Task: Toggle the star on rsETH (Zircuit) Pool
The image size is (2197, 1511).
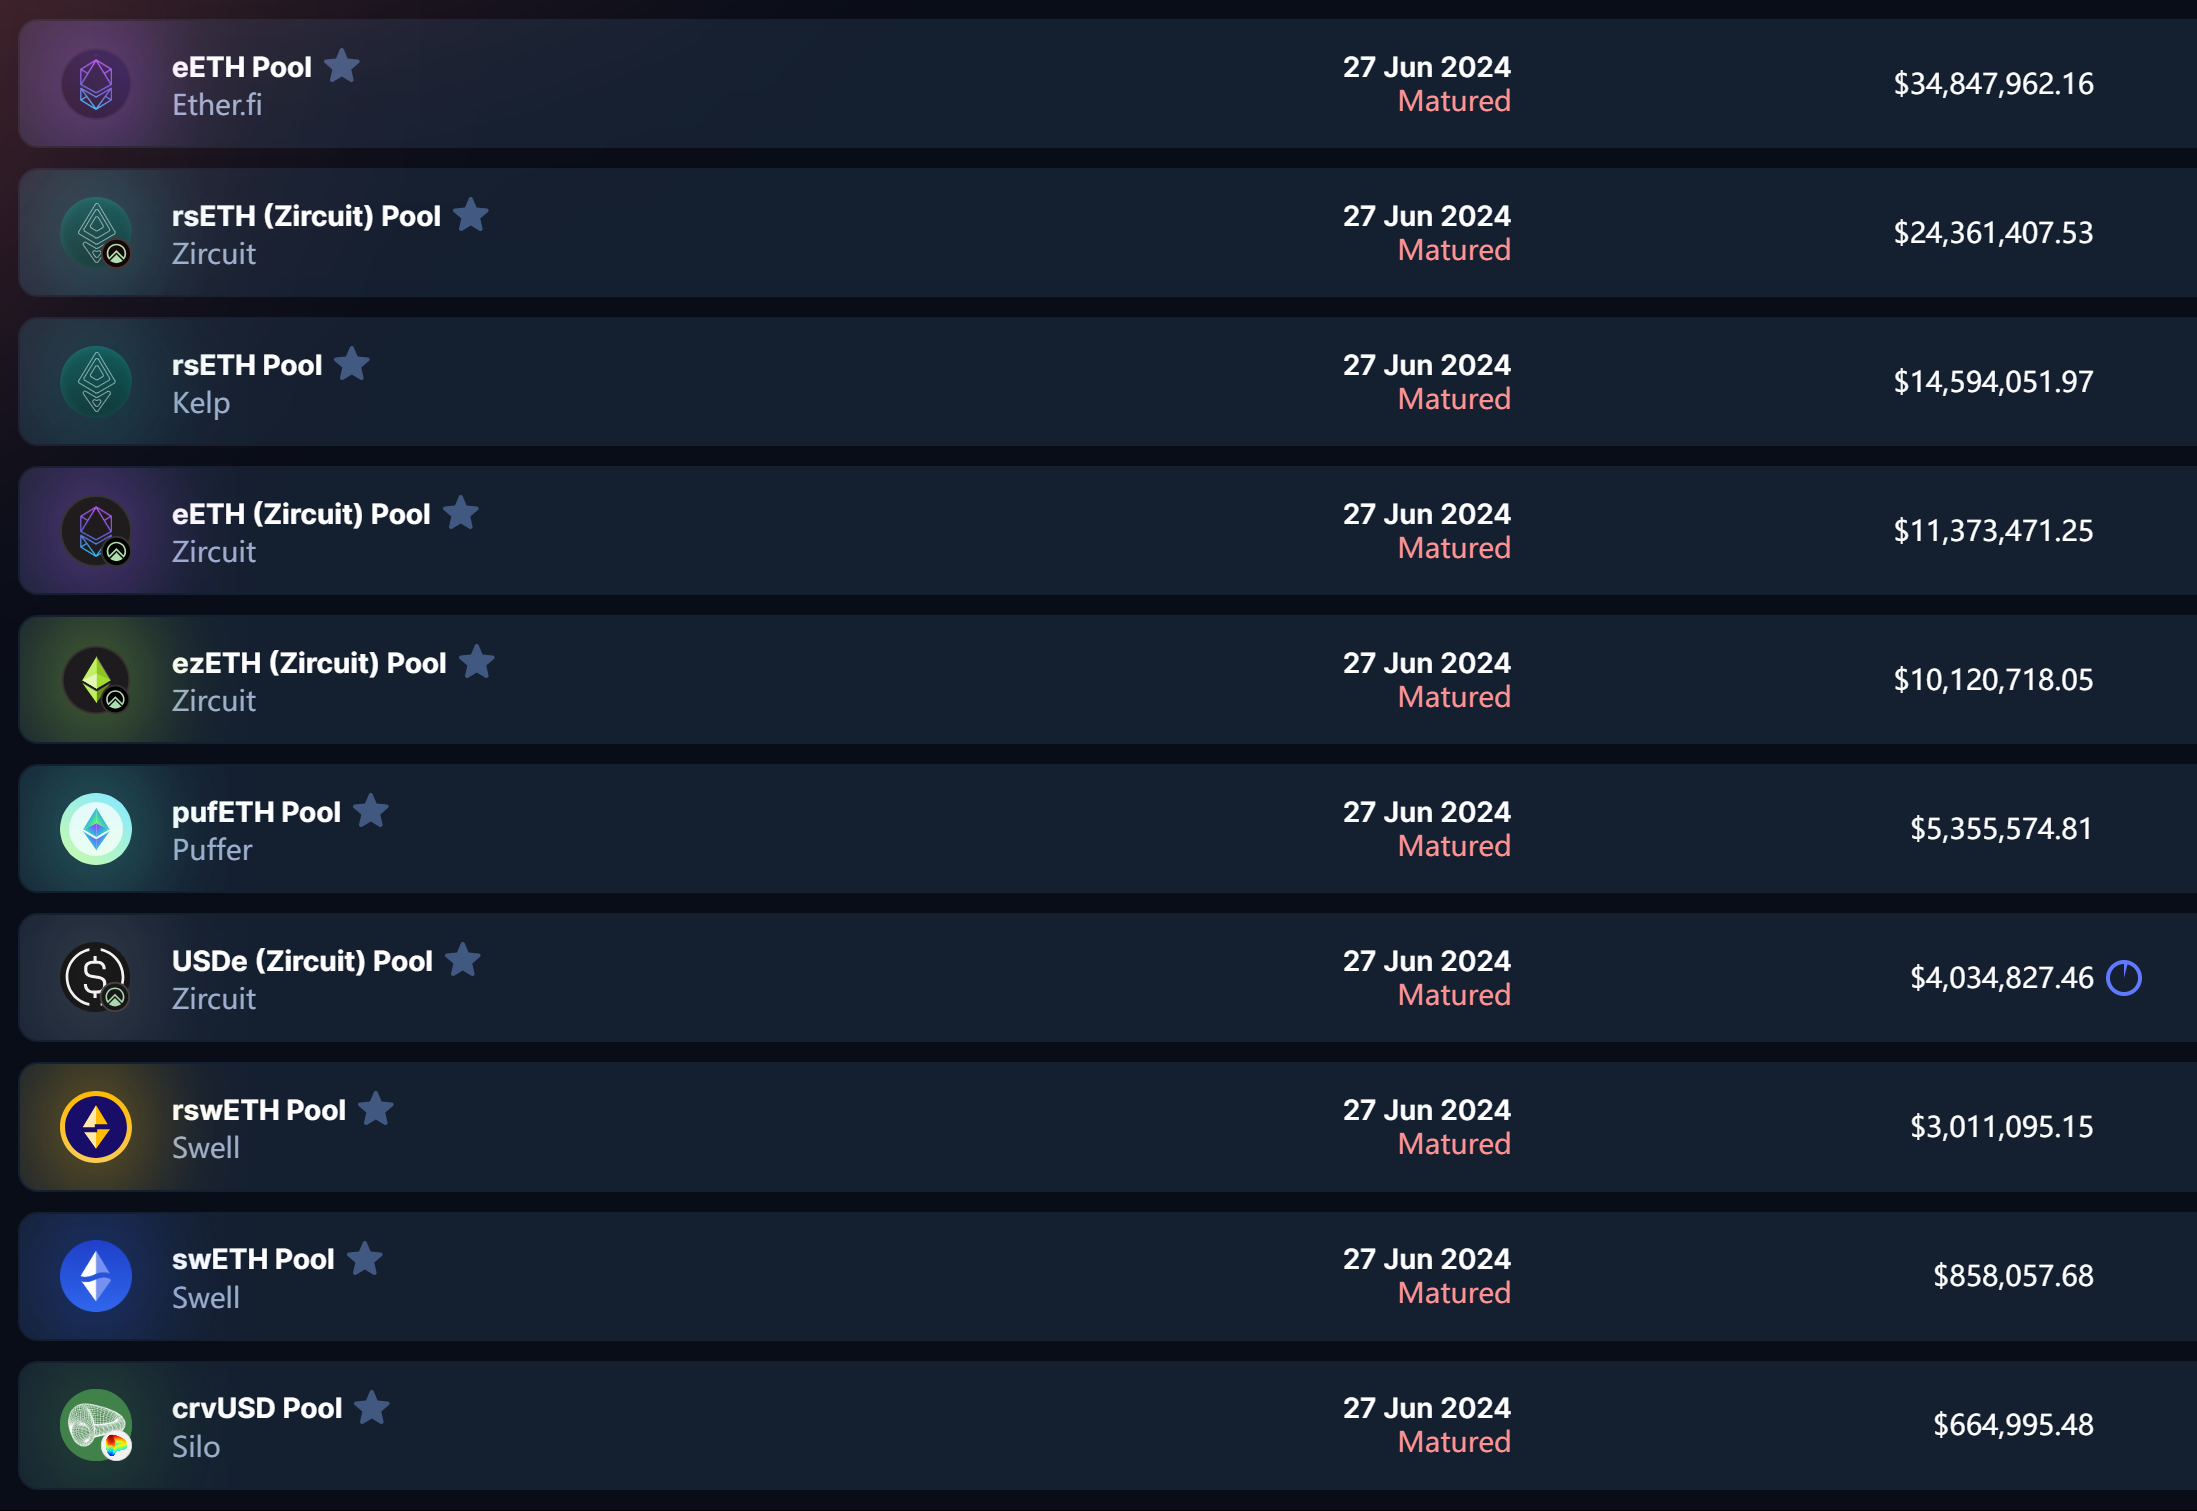Action: (x=471, y=215)
